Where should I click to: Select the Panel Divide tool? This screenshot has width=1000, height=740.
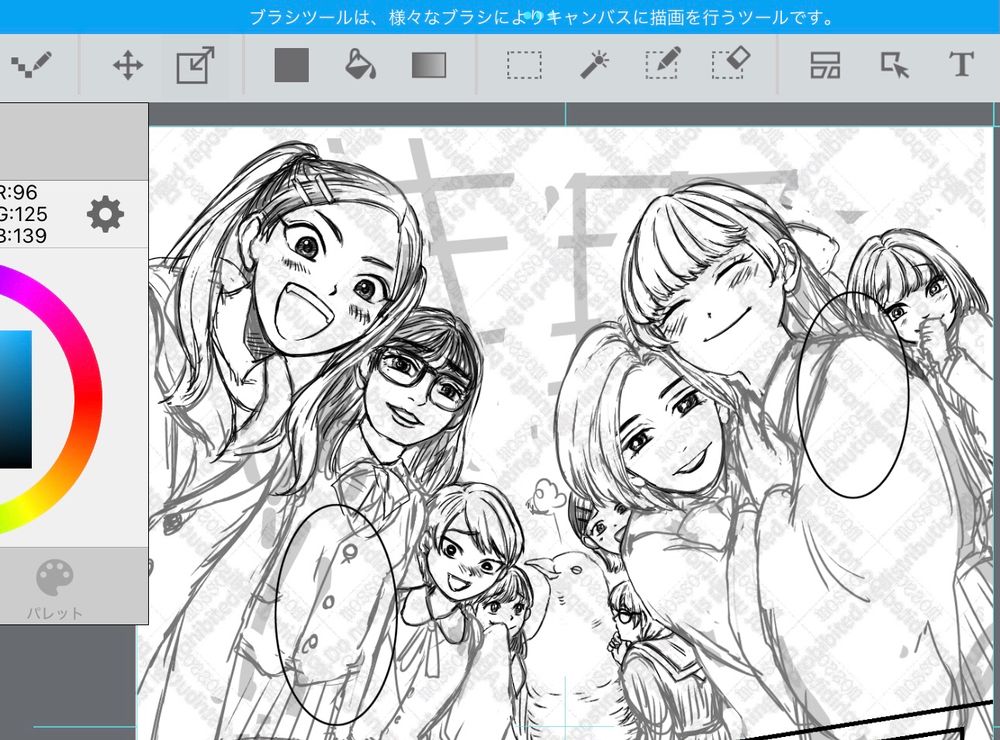coord(825,65)
